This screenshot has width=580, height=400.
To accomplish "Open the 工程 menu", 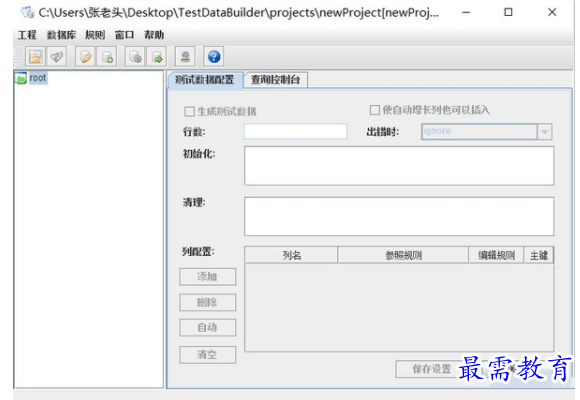I will [x=27, y=35].
